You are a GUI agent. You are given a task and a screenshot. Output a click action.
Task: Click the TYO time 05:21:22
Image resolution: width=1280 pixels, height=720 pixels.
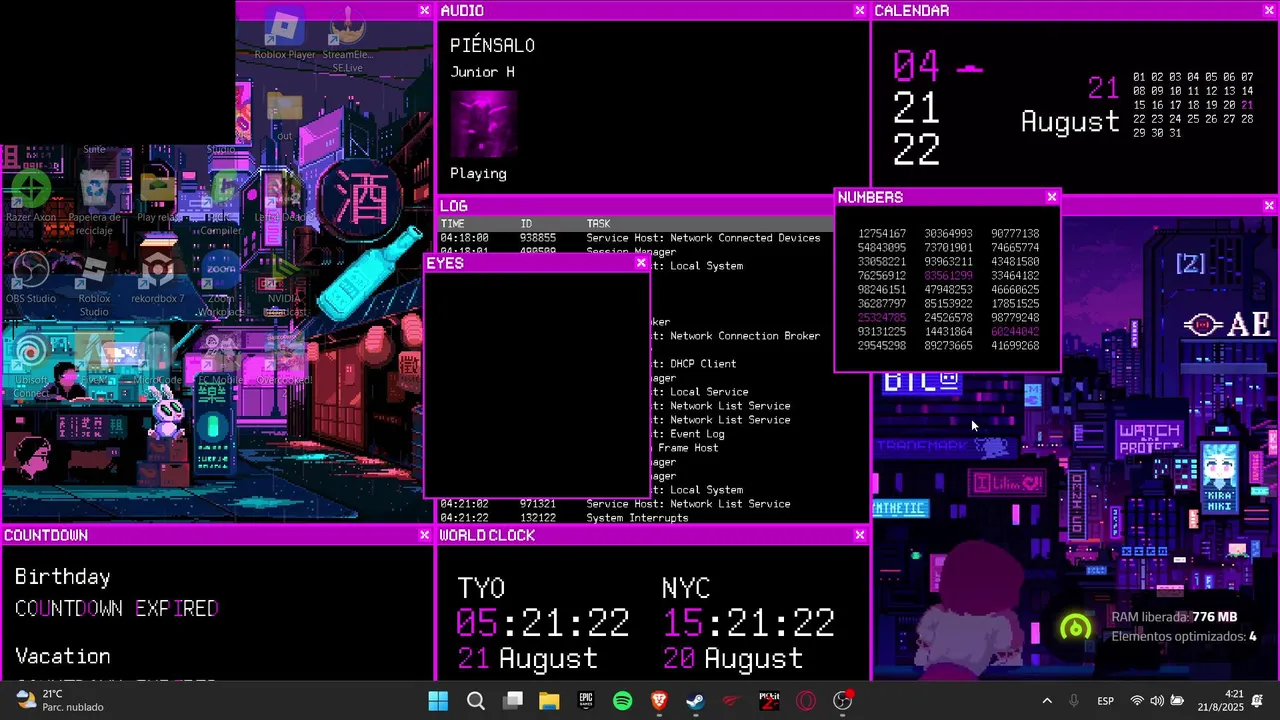pyautogui.click(x=543, y=623)
